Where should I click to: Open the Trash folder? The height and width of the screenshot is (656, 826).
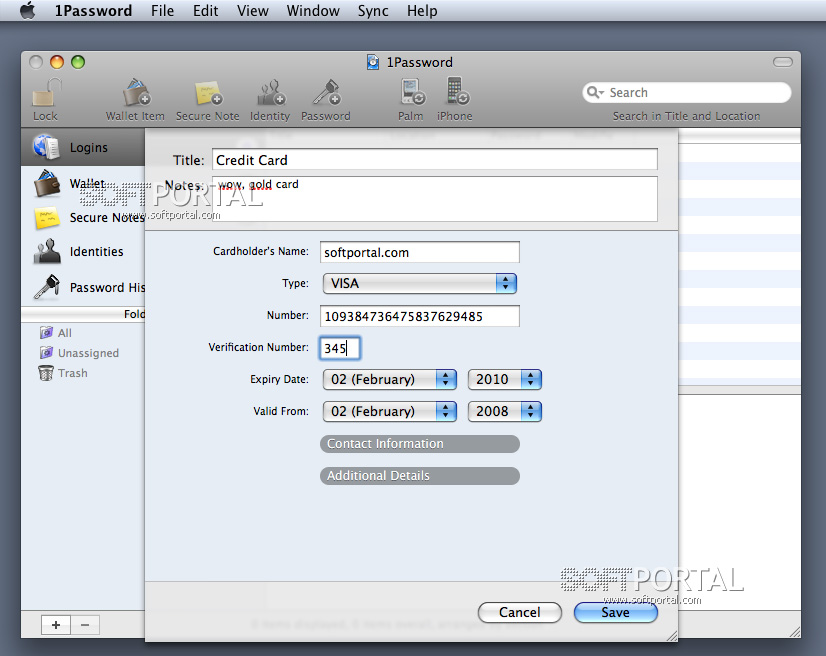point(63,373)
